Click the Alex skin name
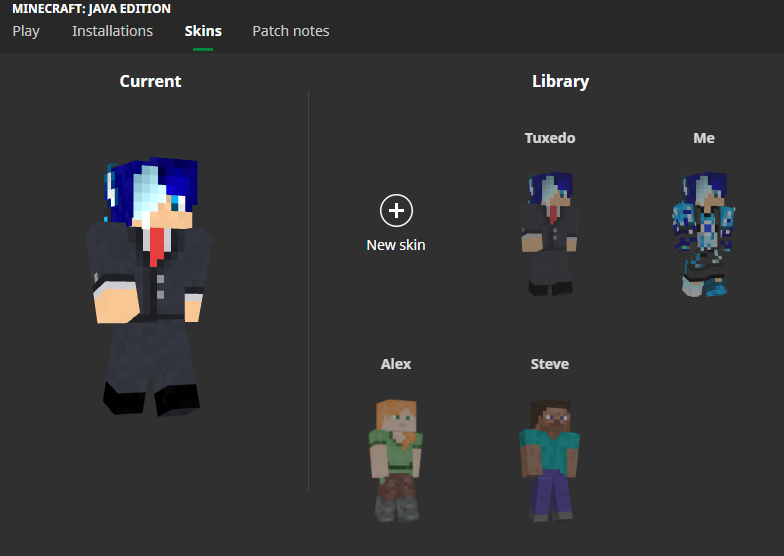The image size is (784, 556). (396, 364)
